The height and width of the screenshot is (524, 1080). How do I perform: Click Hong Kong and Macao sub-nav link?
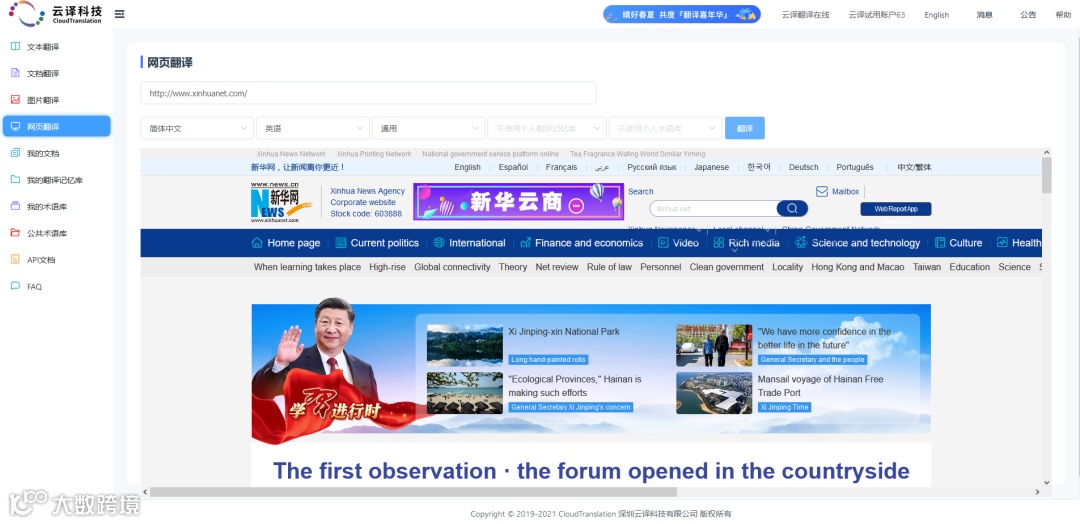point(858,267)
